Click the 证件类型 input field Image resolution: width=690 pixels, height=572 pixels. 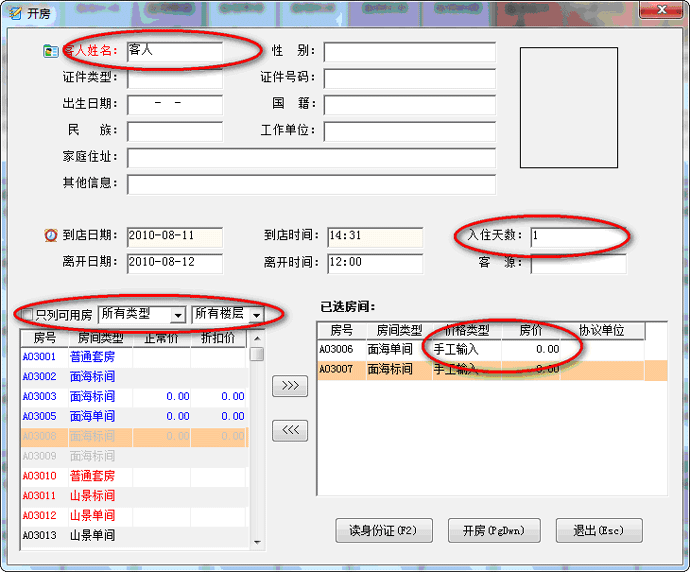175,78
